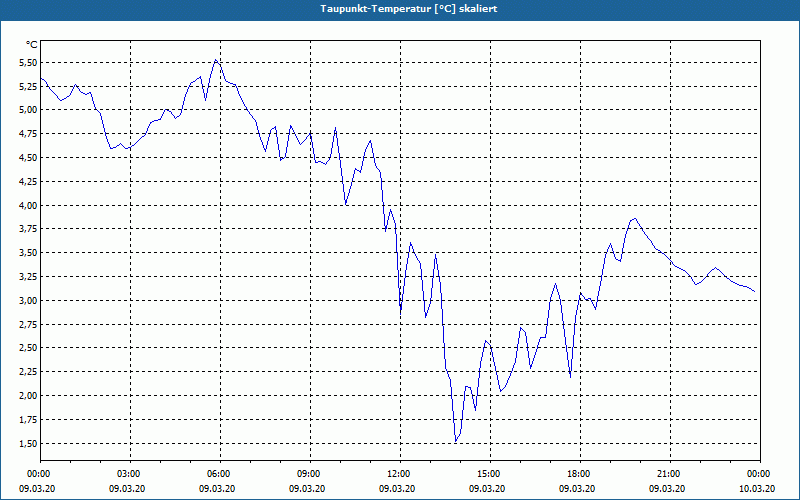
Task: Click the 15:00 time label
Action: pos(490,474)
